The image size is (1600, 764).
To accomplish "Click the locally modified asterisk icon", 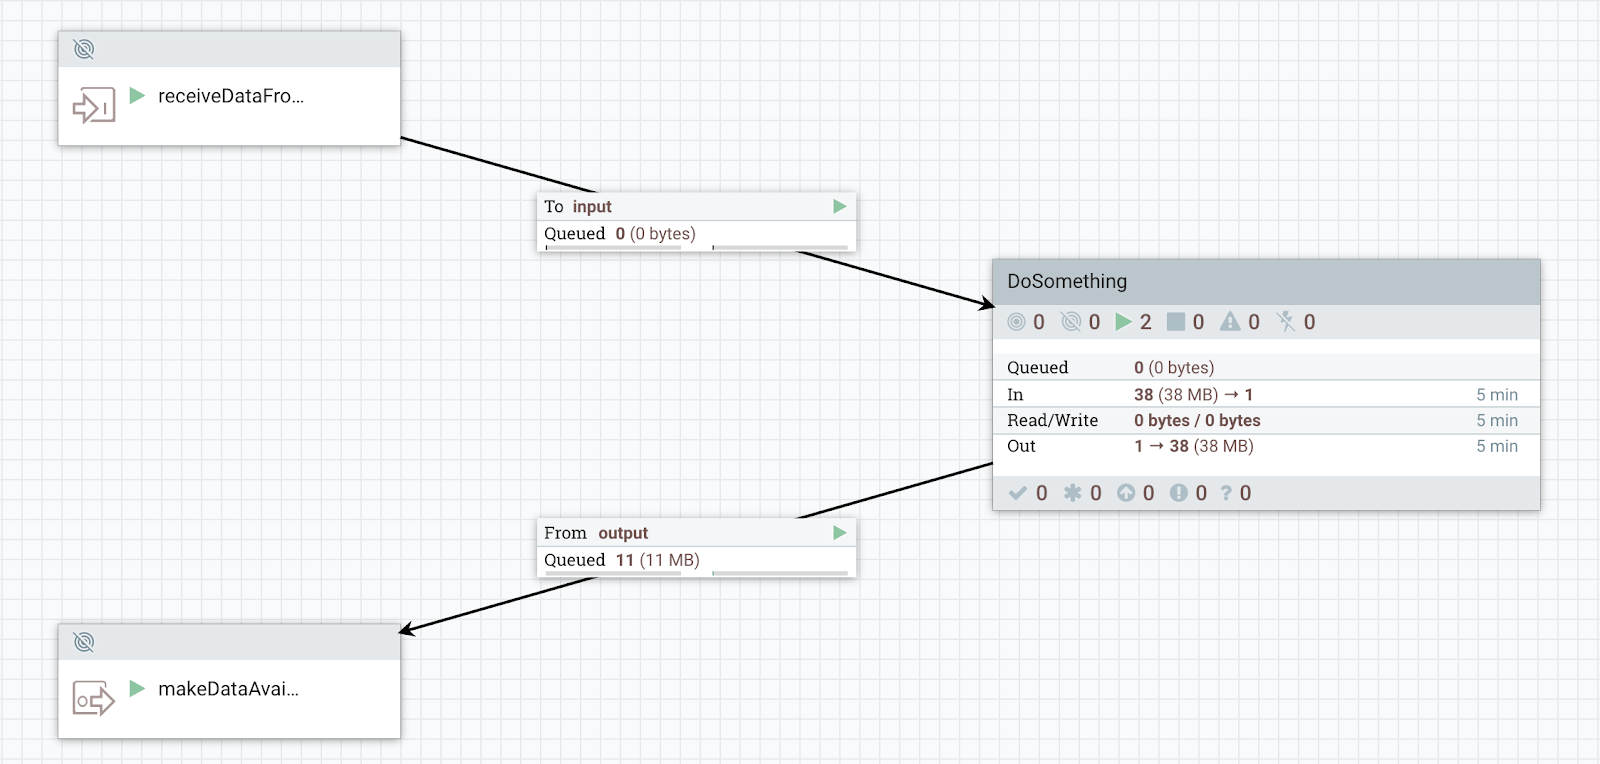I will [1072, 493].
